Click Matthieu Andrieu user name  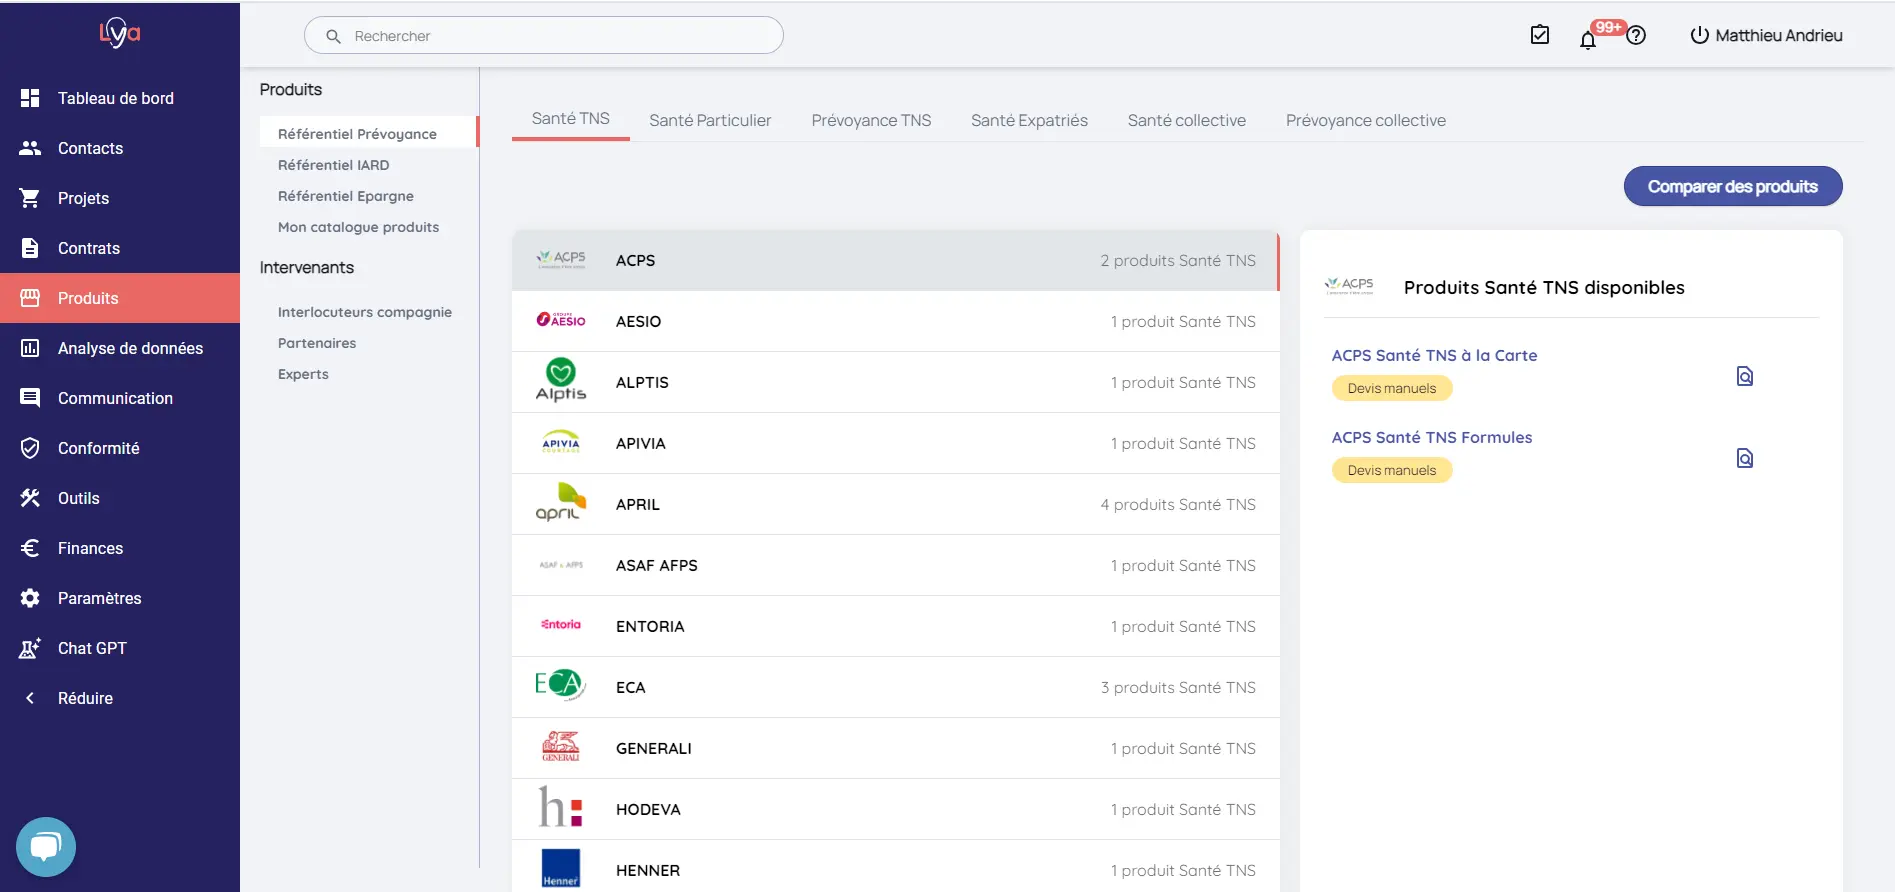click(x=1779, y=35)
